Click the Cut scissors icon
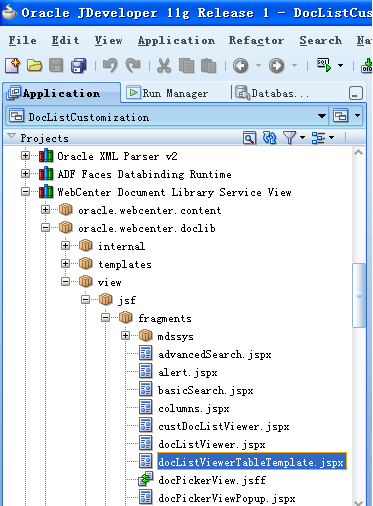Screen dimensions: 373x506 164,65
